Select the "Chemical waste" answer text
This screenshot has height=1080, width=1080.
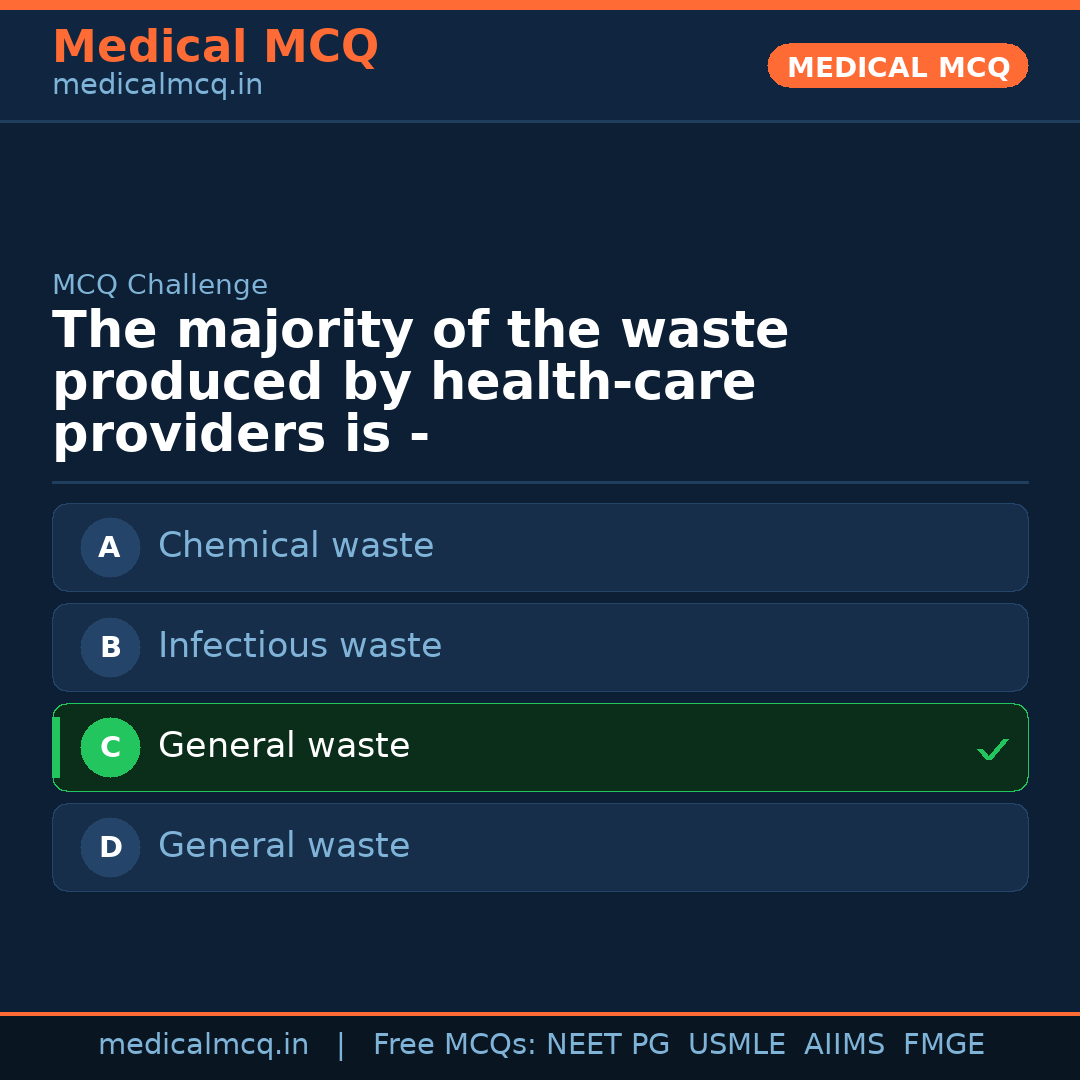click(296, 546)
